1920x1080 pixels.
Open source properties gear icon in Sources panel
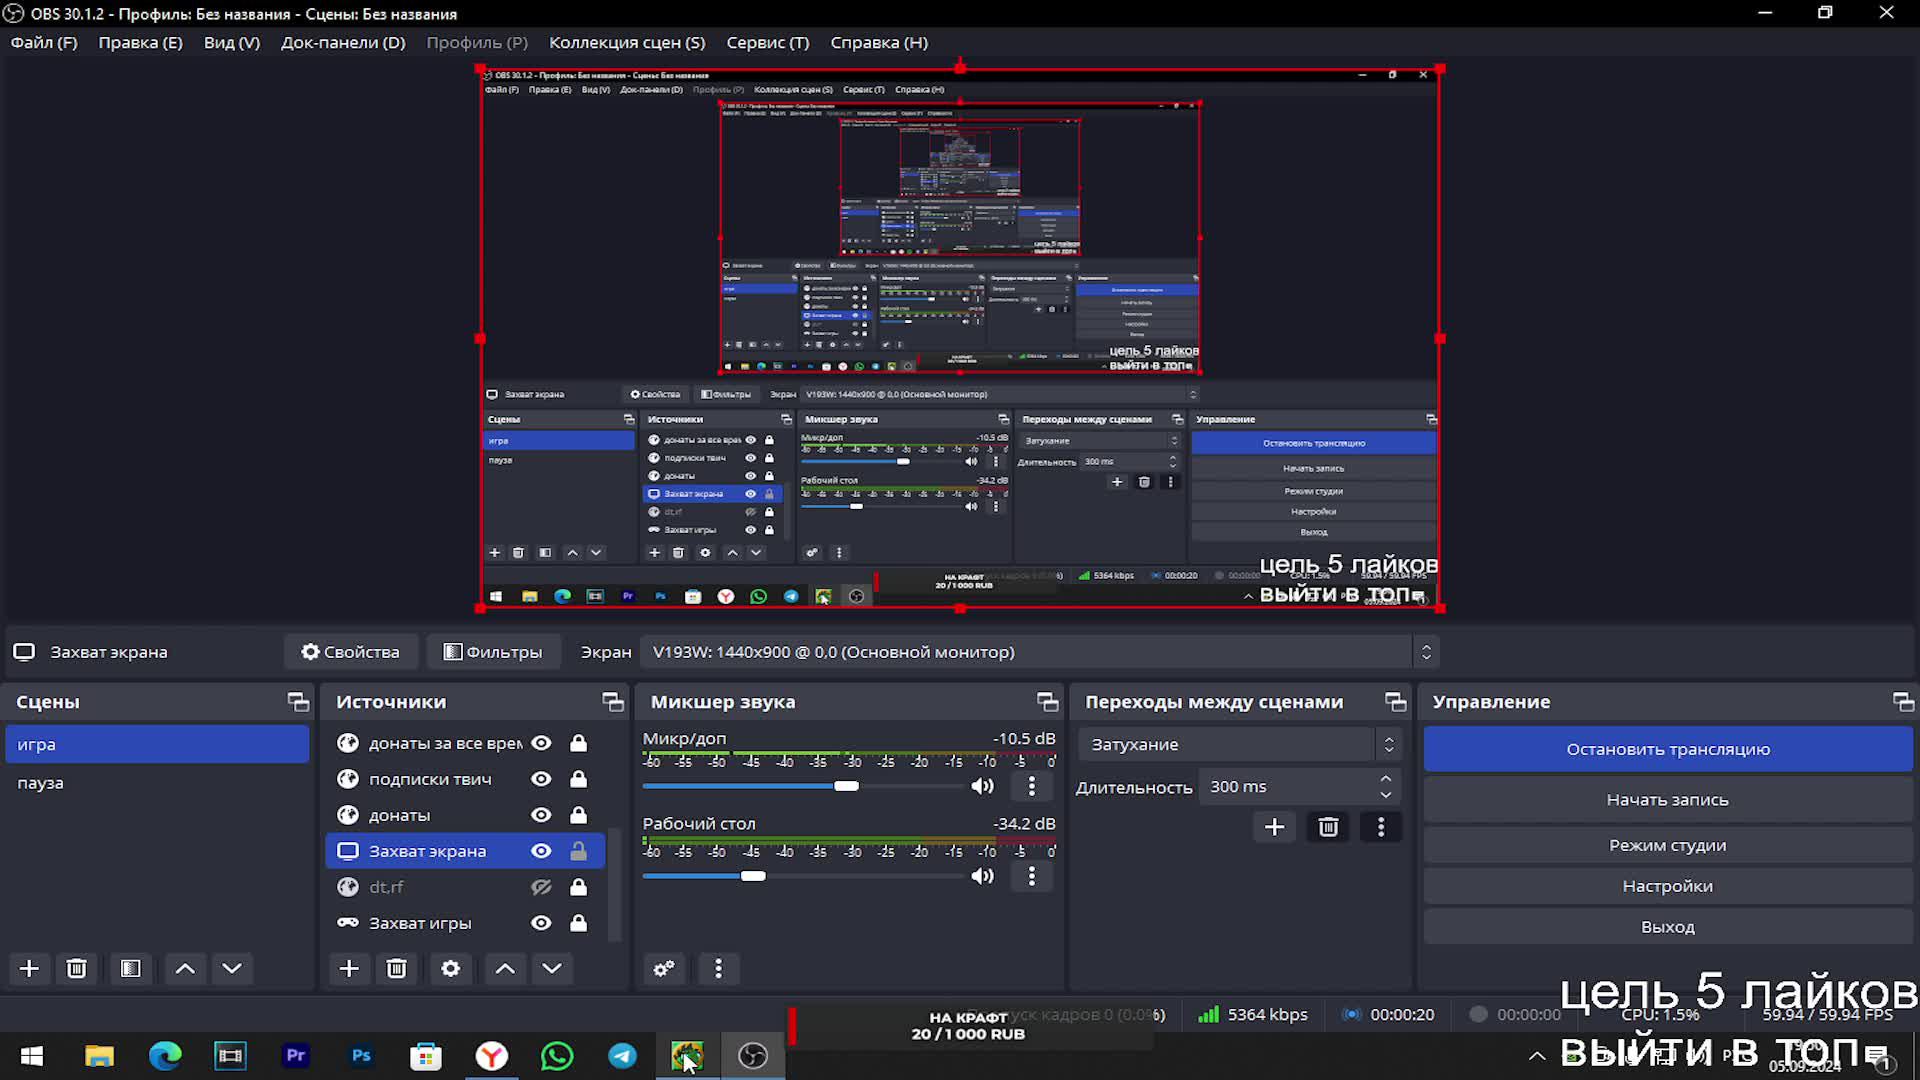point(451,968)
